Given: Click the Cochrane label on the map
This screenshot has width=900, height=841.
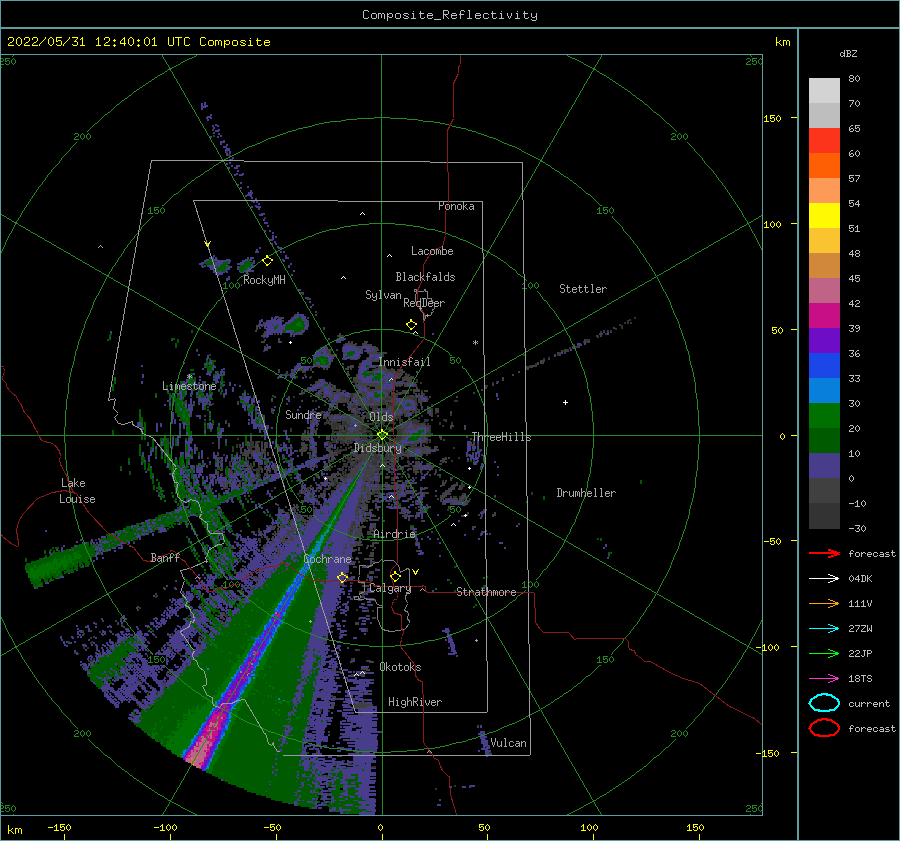Looking at the screenshot, I should click(x=327, y=559).
